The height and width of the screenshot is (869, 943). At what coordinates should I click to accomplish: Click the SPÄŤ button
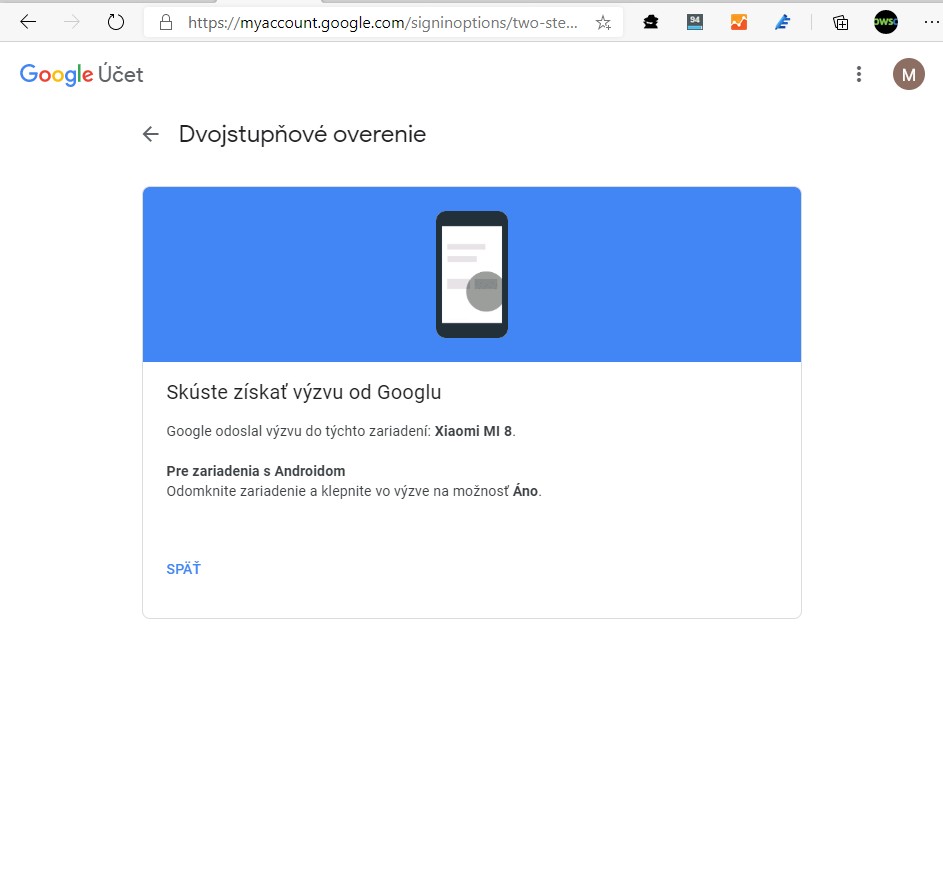coord(183,569)
